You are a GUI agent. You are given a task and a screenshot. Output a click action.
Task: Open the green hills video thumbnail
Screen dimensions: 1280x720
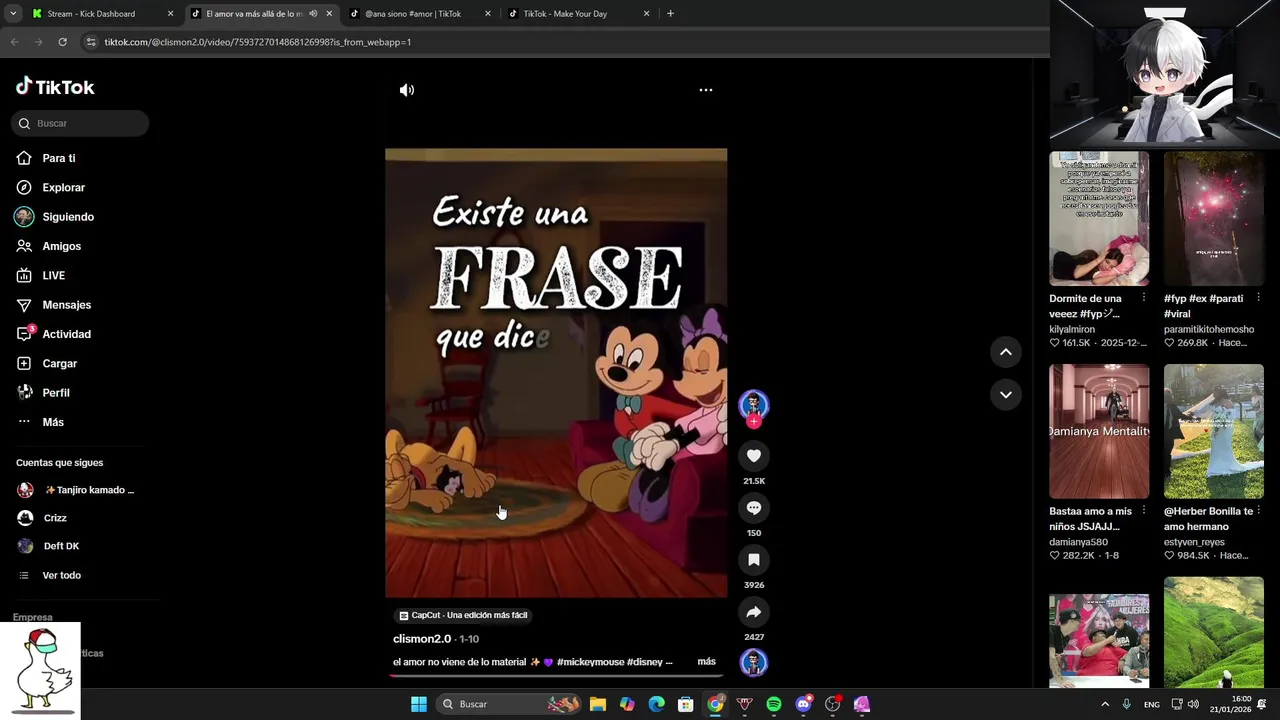pos(1214,632)
